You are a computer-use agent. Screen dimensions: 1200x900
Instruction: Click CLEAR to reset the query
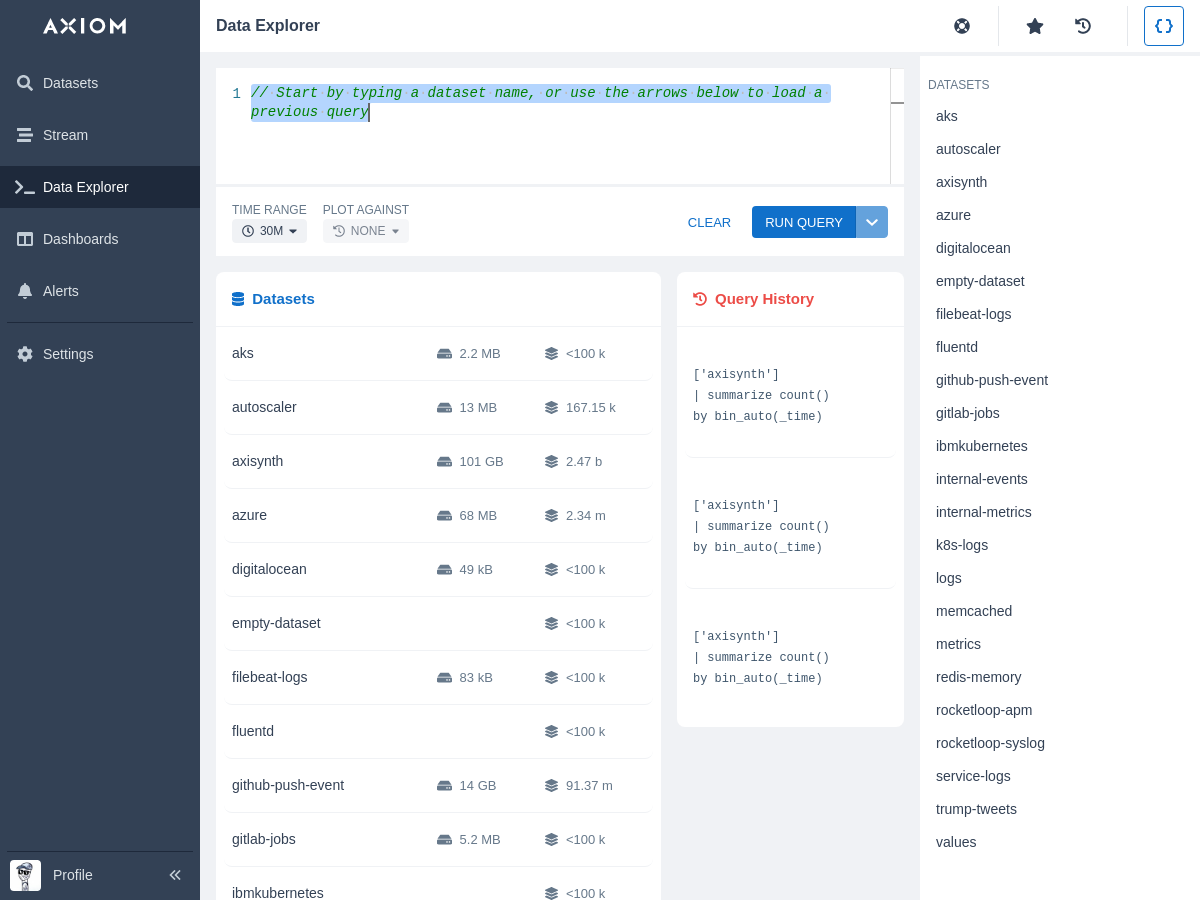(709, 222)
